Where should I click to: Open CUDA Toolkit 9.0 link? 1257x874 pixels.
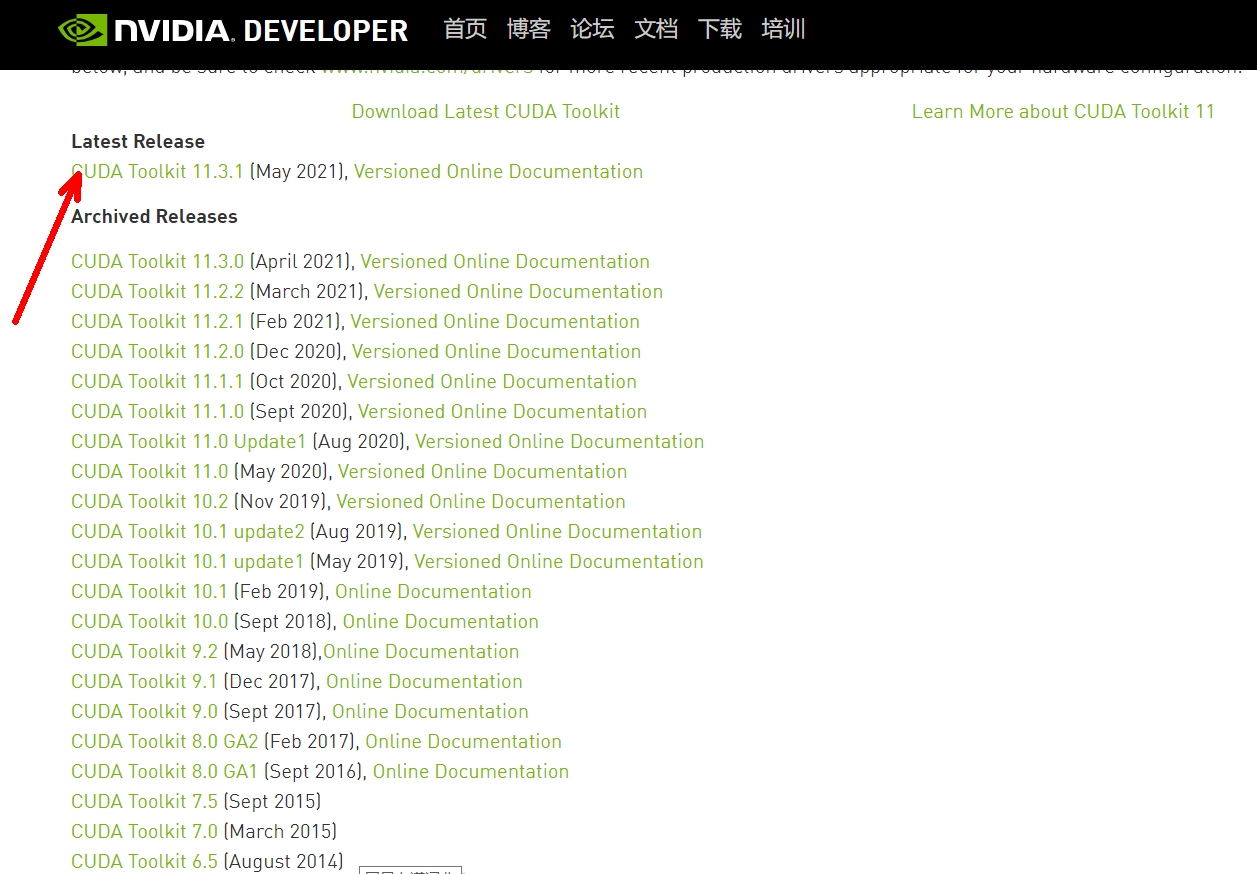point(144,711)
